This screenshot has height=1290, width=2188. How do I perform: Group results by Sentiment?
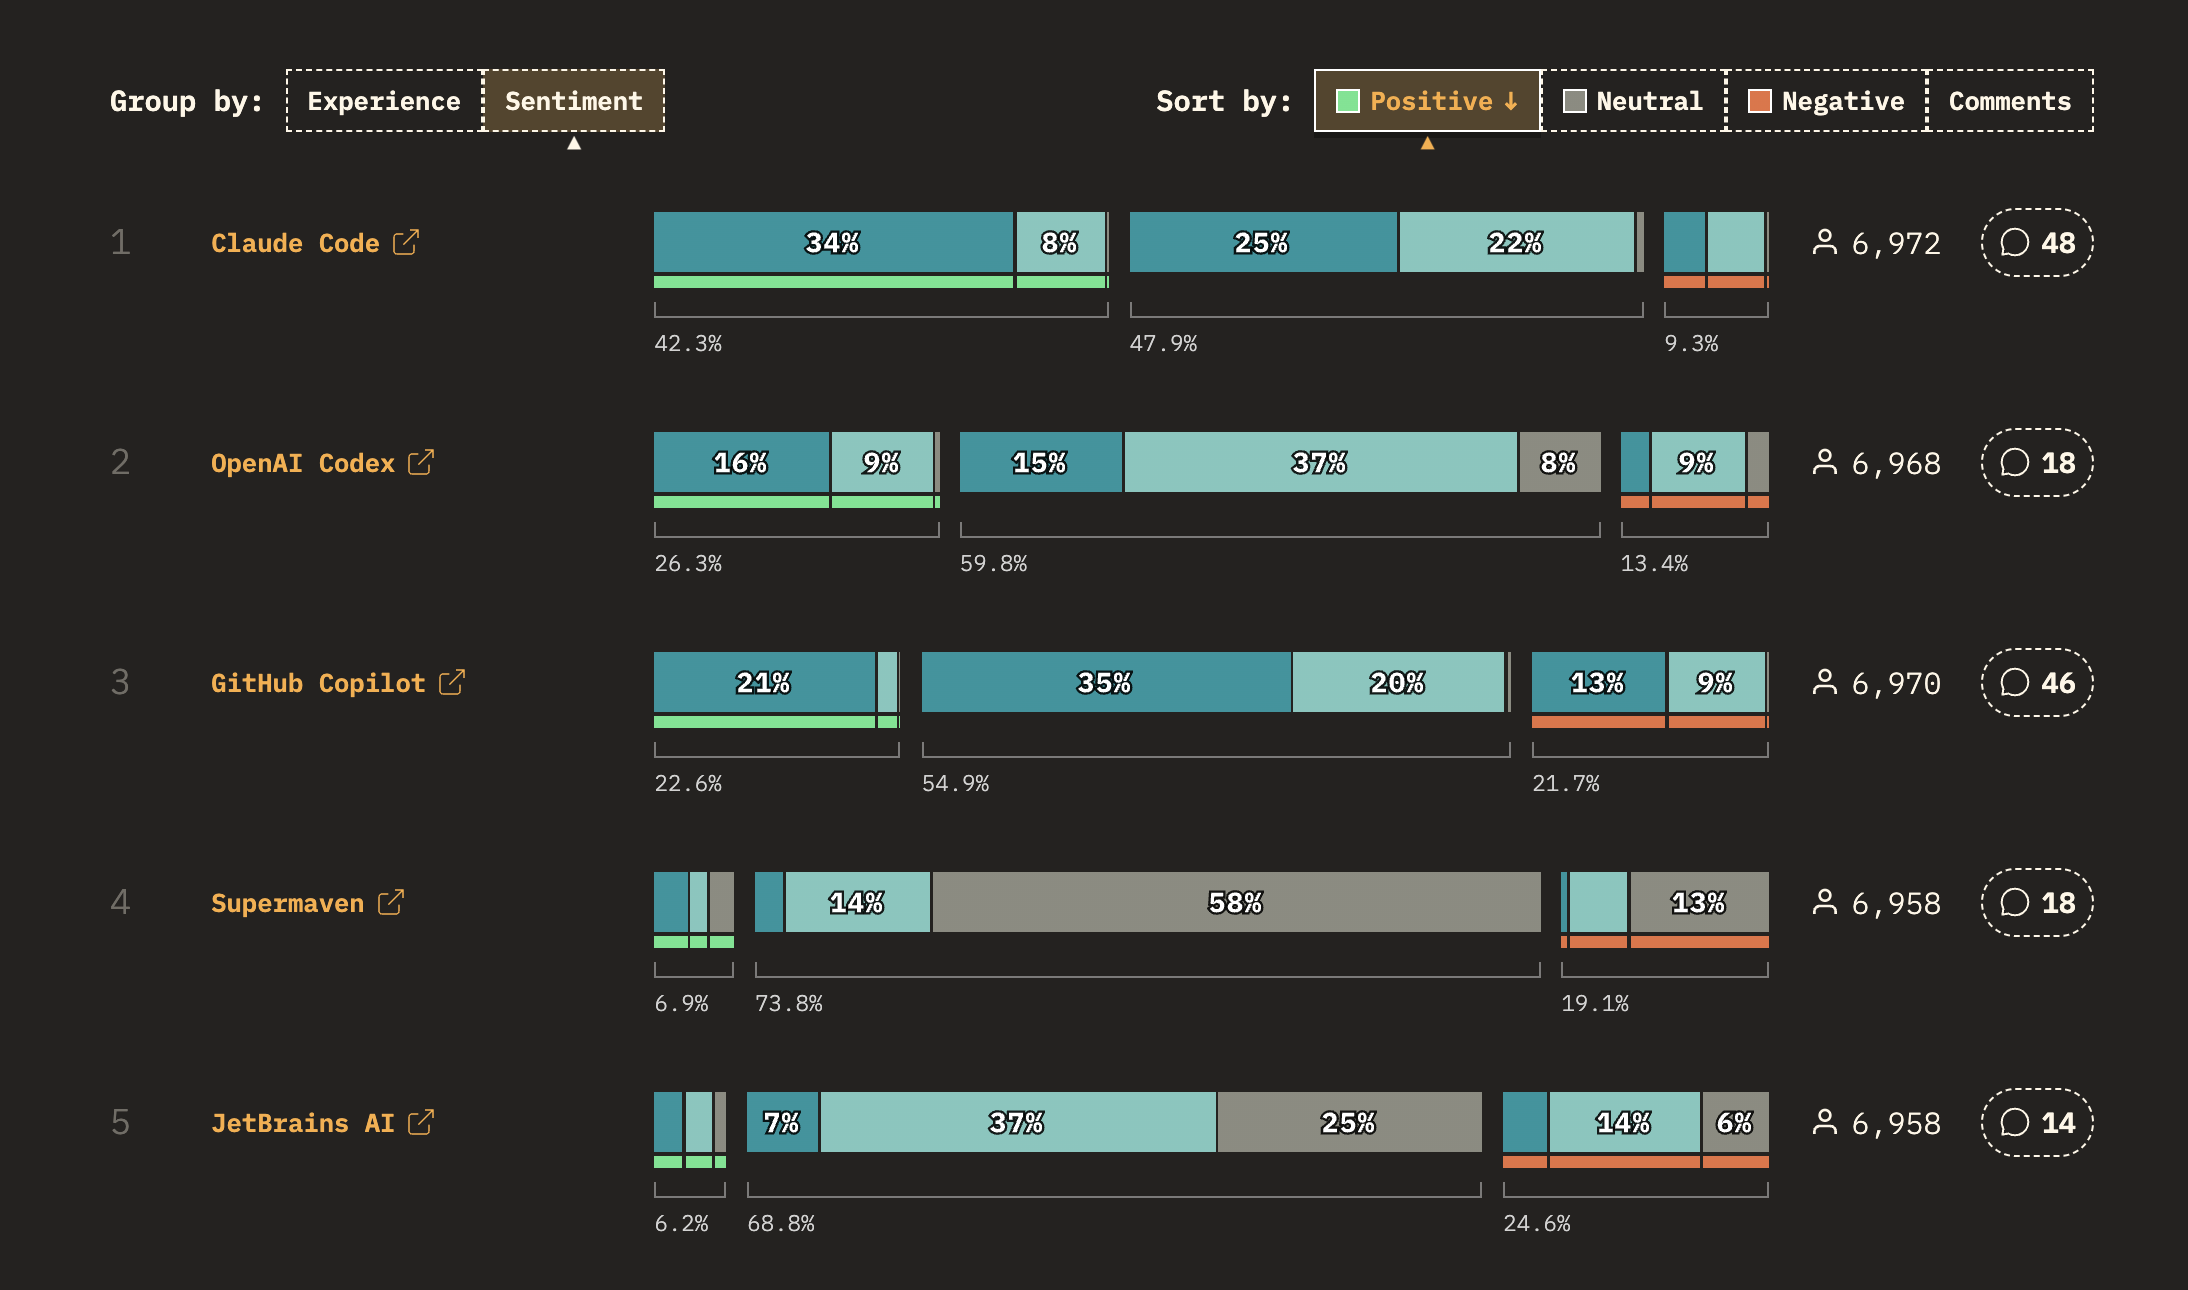pos(574,101)
